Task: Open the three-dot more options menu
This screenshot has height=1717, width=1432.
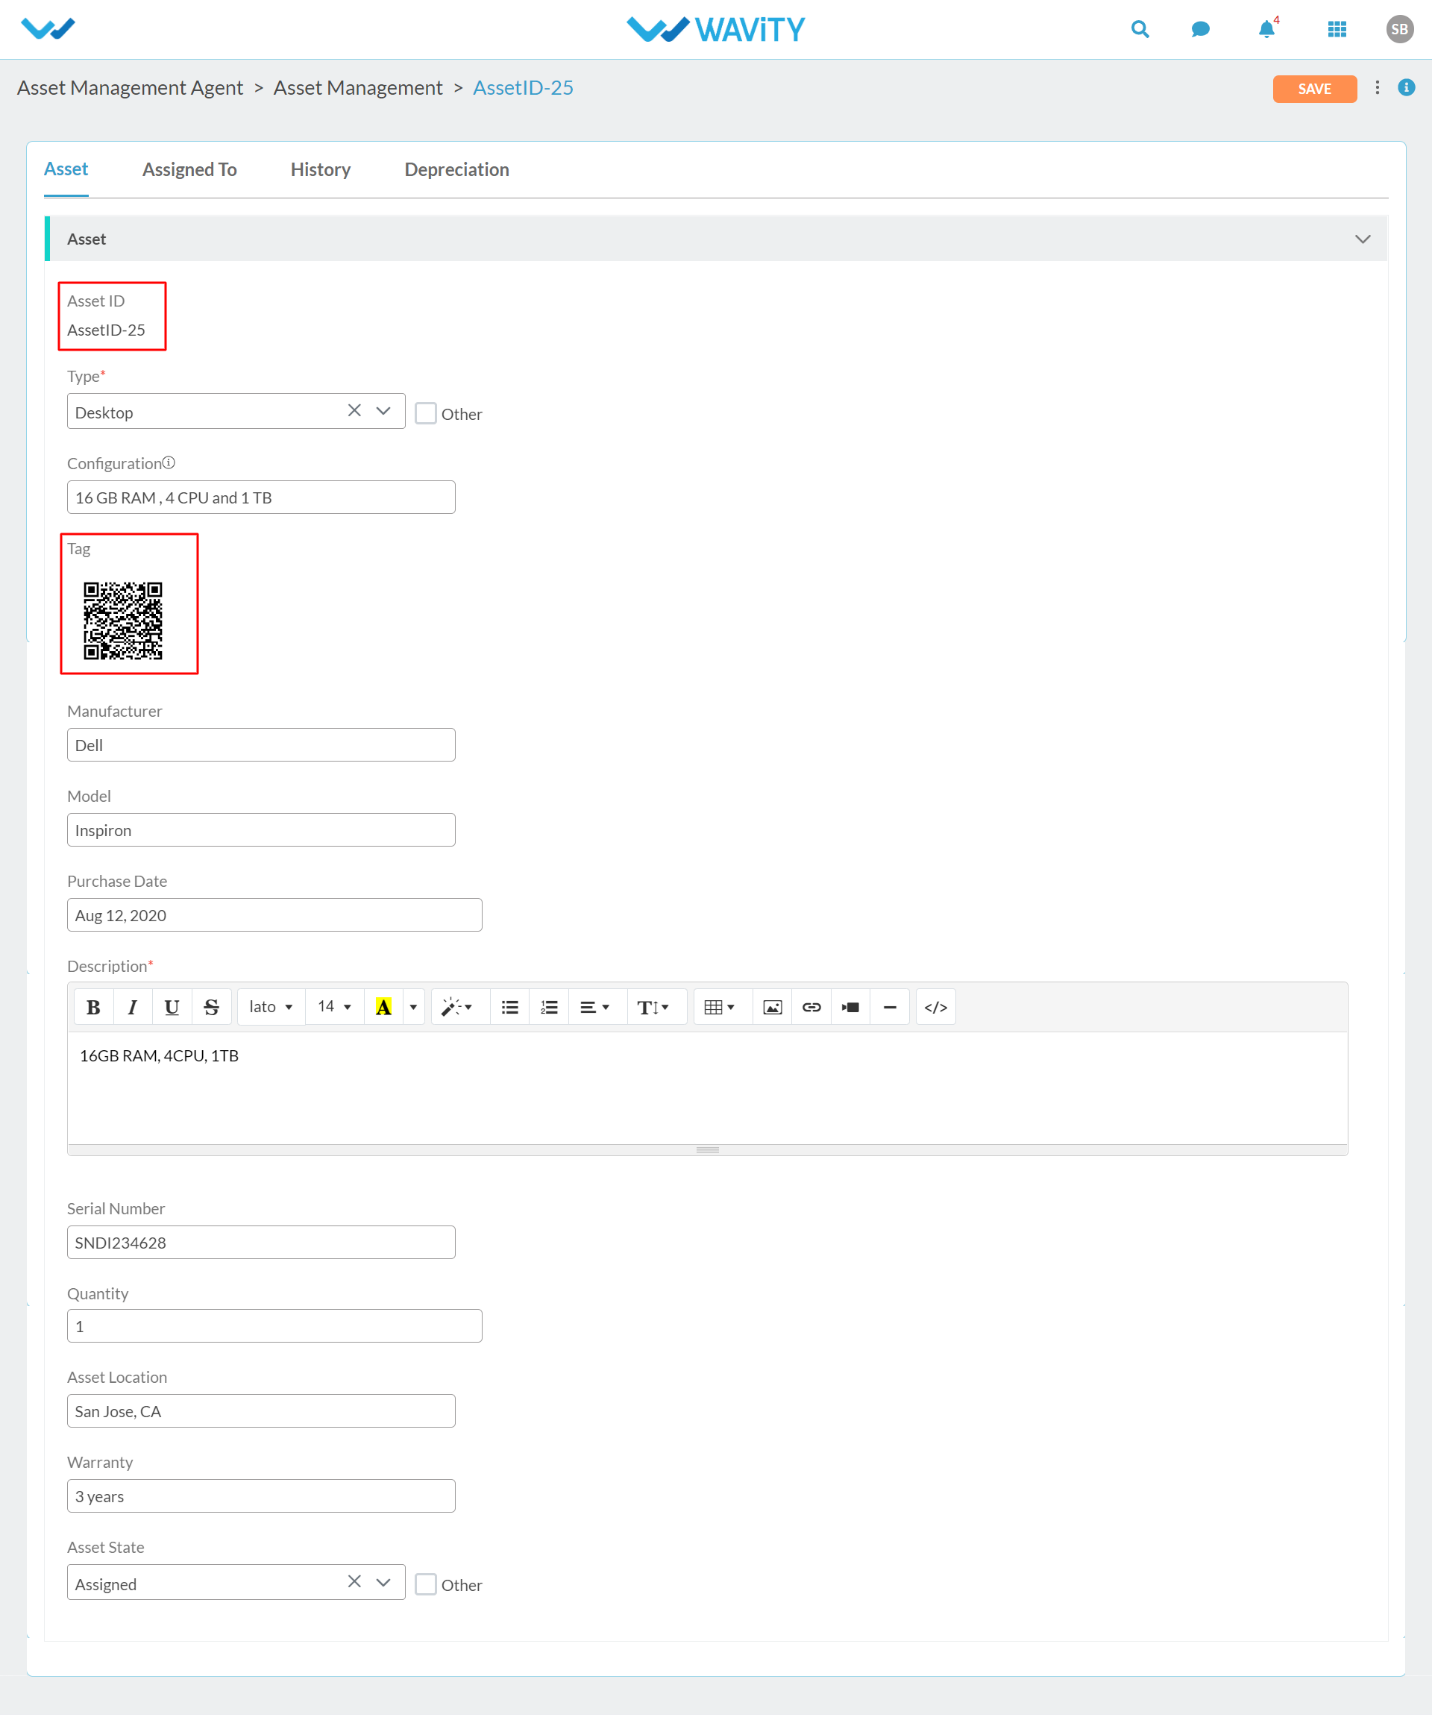Action: pos(1377,88)
